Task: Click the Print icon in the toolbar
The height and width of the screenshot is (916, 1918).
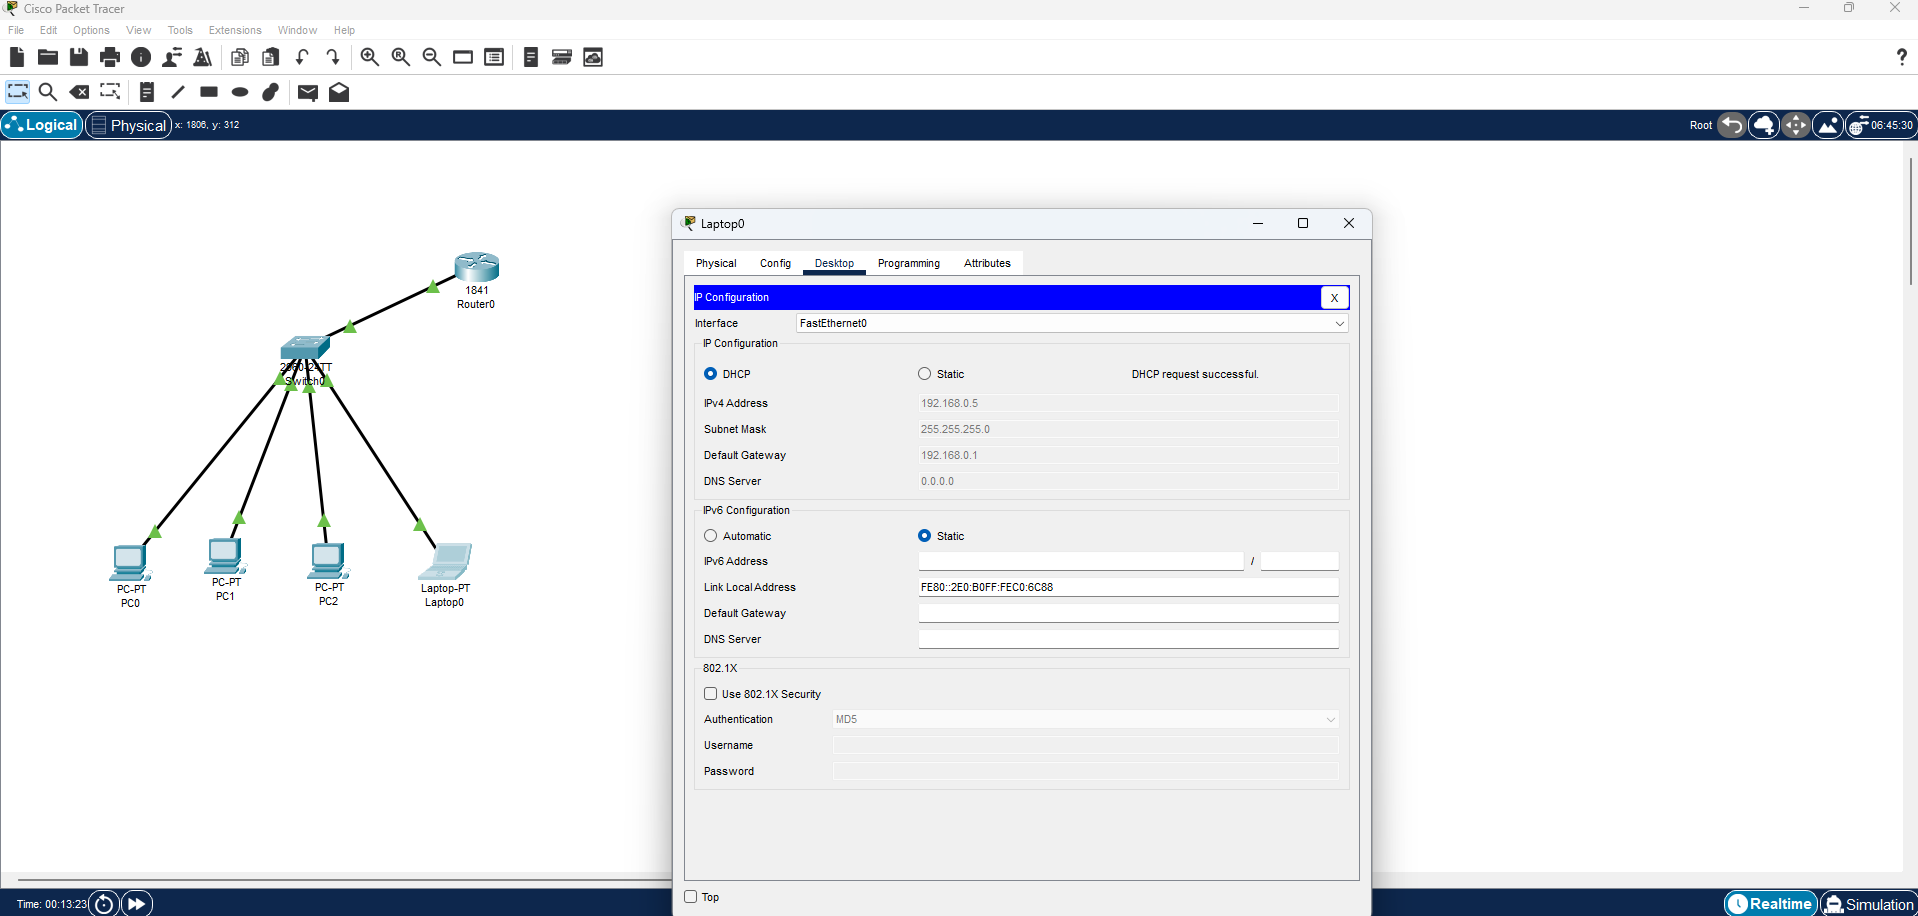Action: (110, 57)
